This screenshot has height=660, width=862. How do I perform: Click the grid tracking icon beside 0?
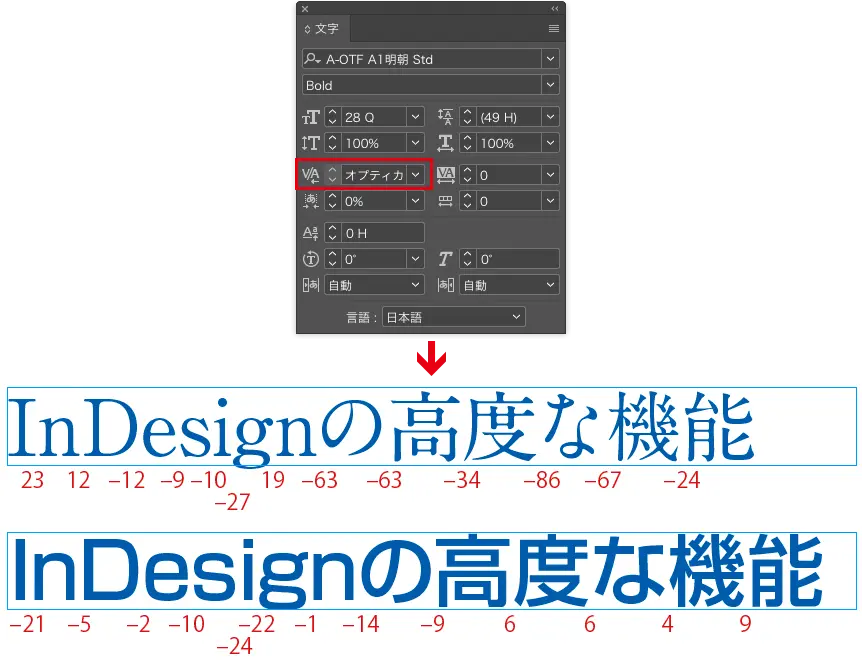[446, 200]
